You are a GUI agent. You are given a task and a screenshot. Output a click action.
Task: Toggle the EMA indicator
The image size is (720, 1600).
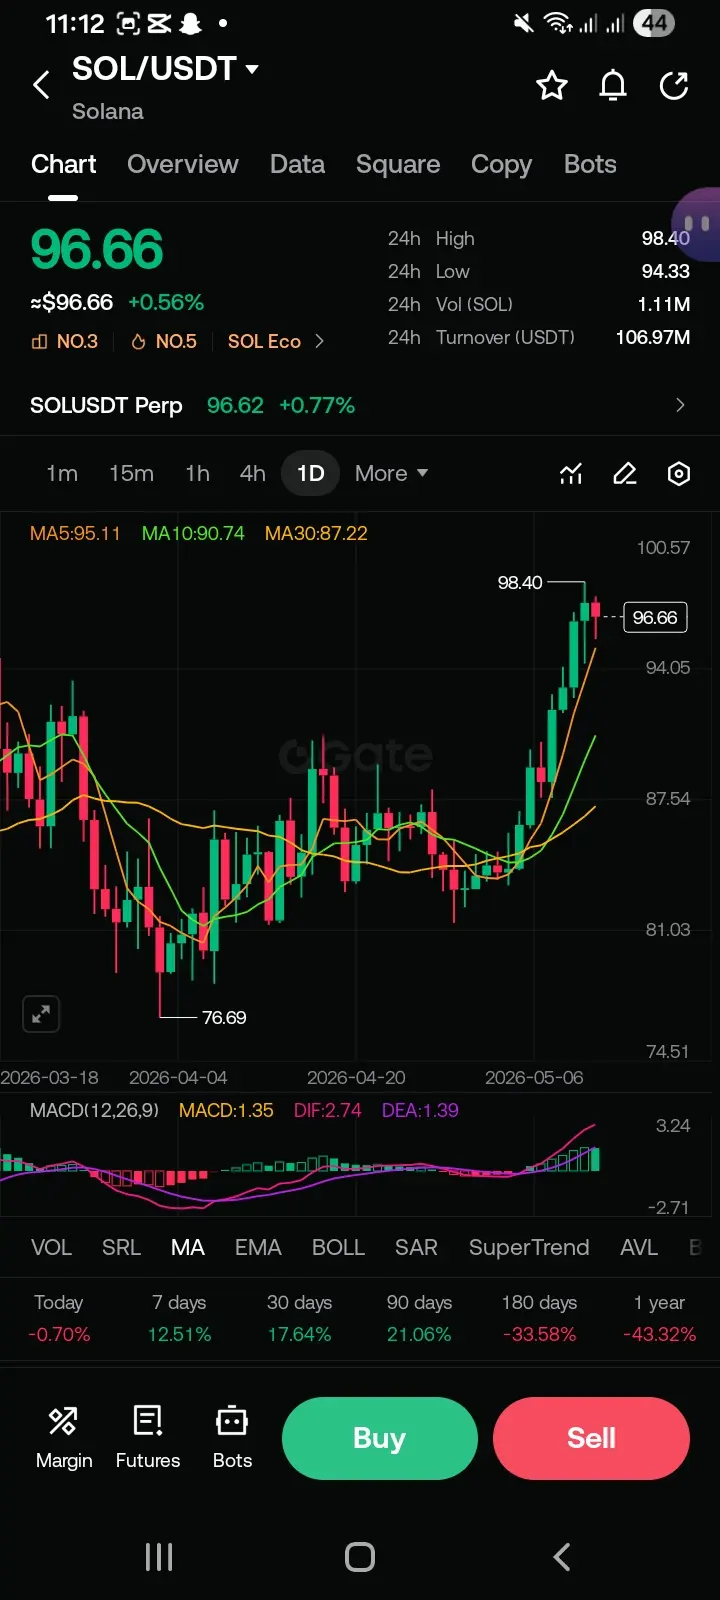258,1247
